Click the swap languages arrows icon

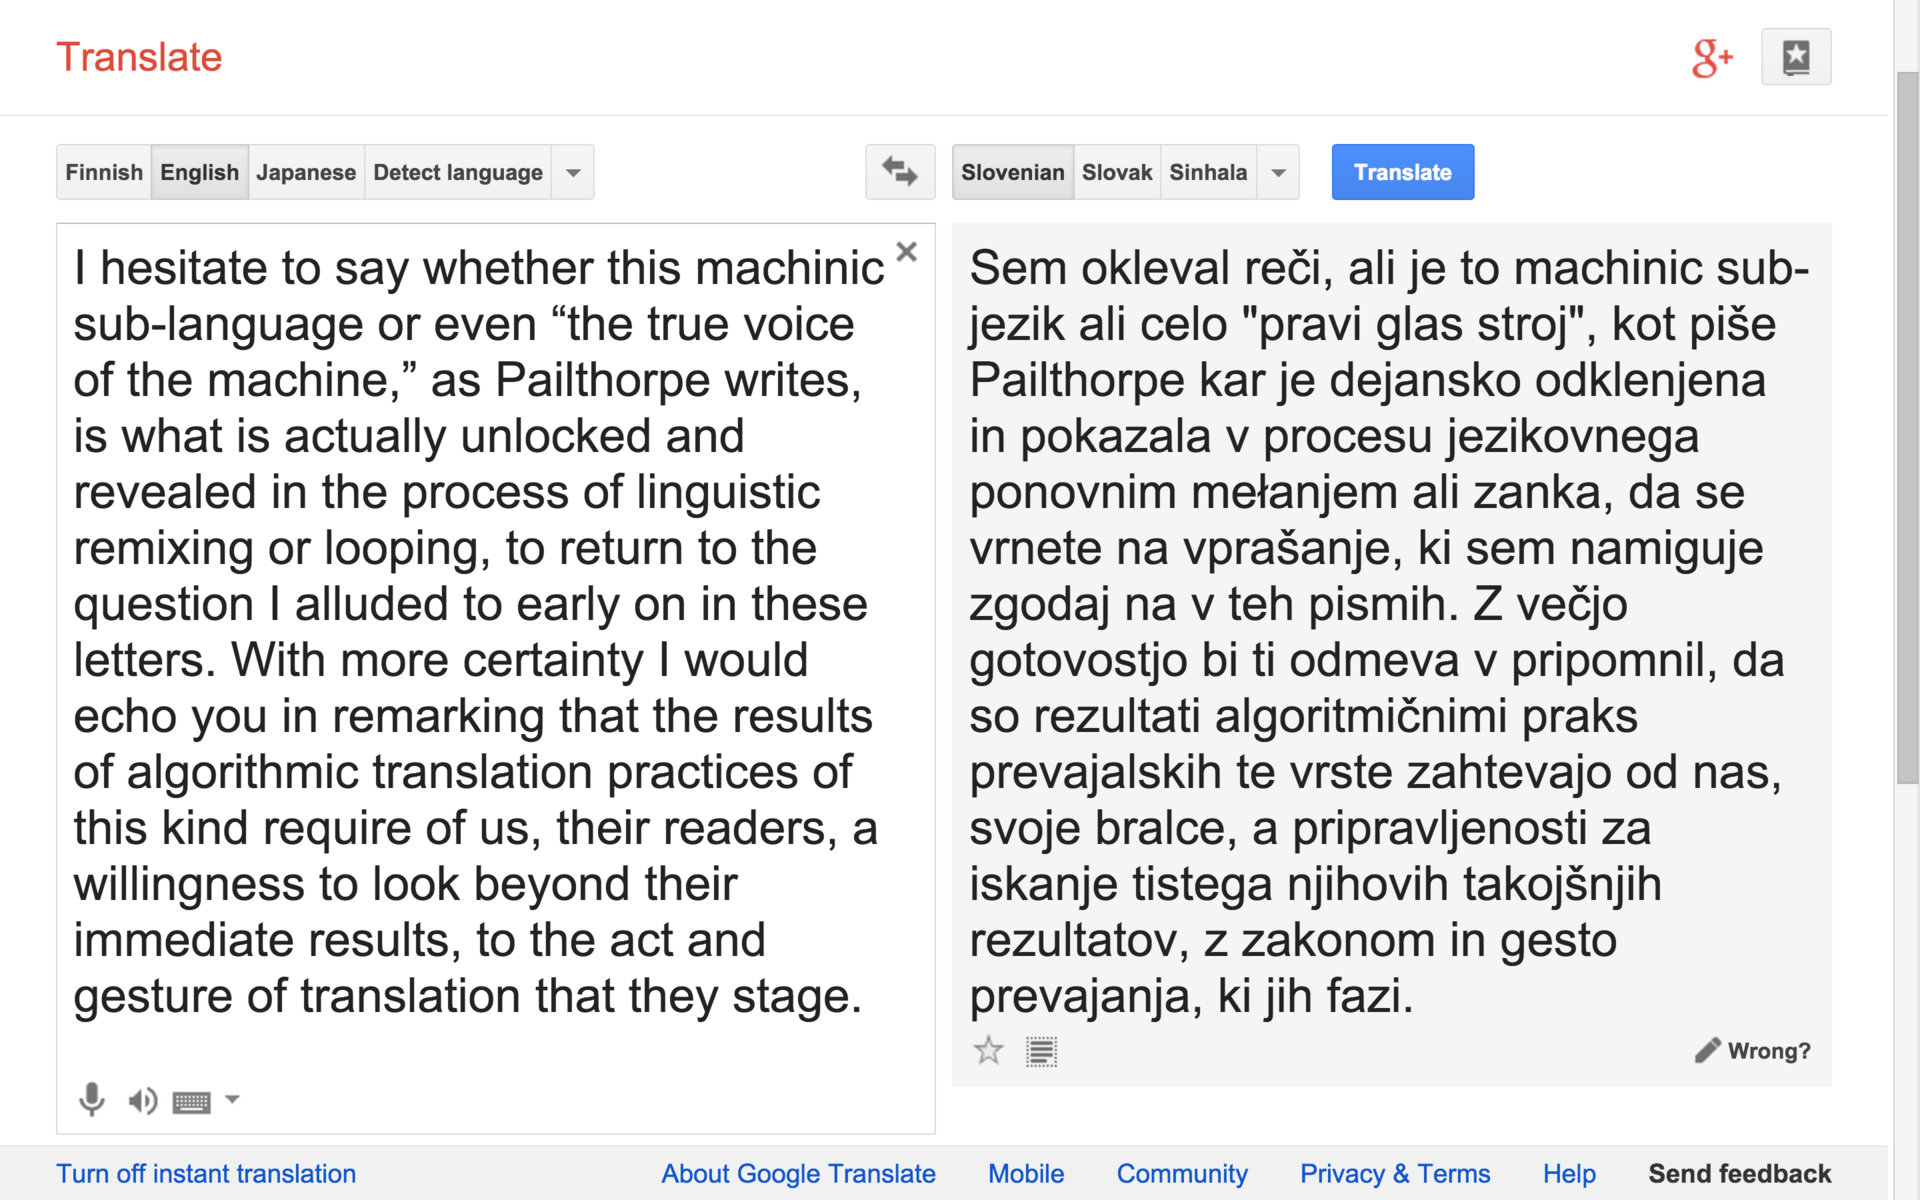pyautogui.click(x=900, y=172)
